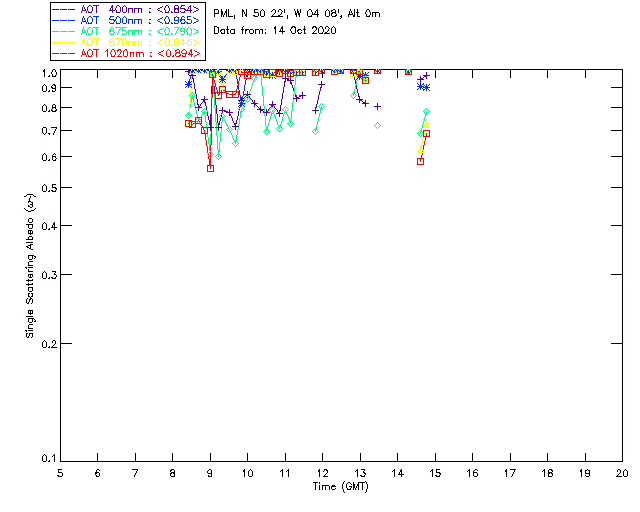Screen dimensions: 640x512
Task: Click the 0.2 tick label on y-axis
Action: [x=49, y=344]
